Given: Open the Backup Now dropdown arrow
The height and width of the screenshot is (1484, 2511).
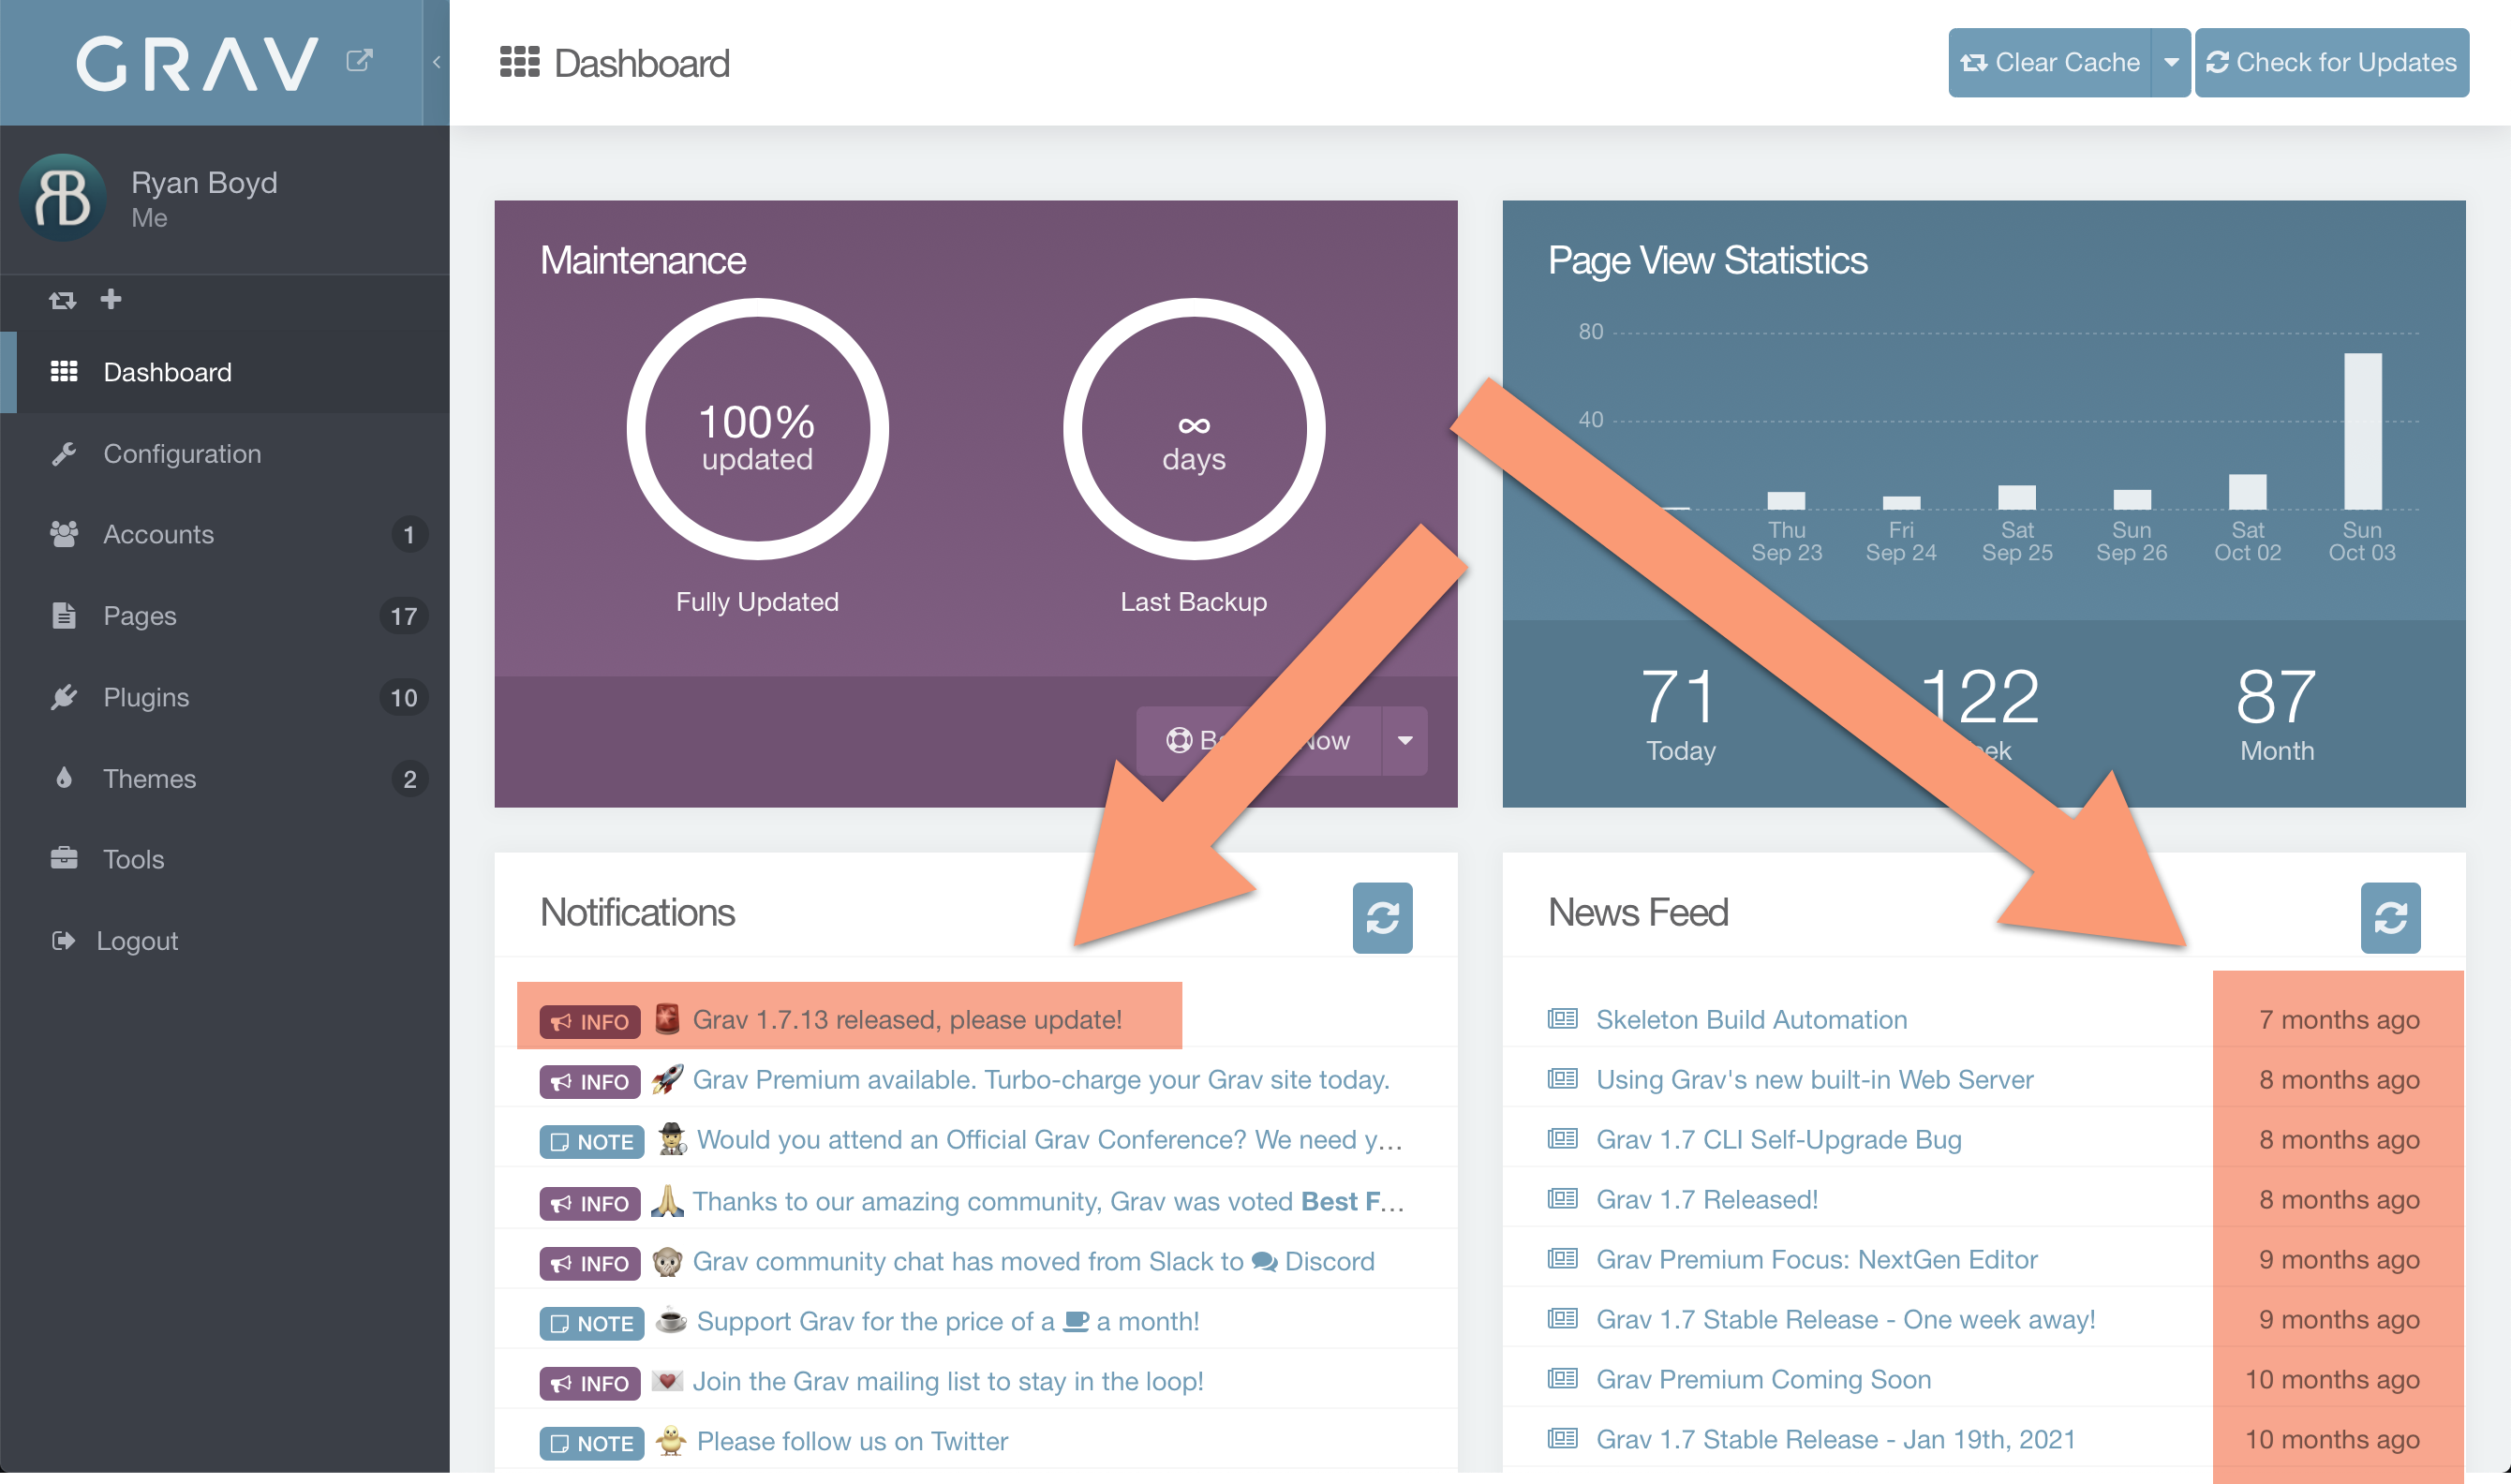Looking at the screenshot, I should (x=1405, y=741).
